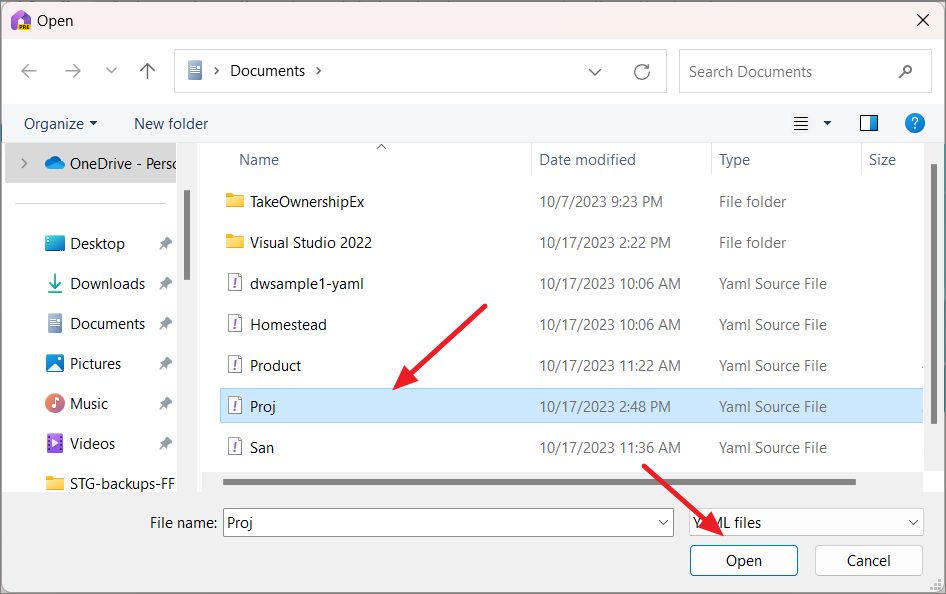
Task: Expand the OneDrive - Personal tree item
Action: [22, 162]
